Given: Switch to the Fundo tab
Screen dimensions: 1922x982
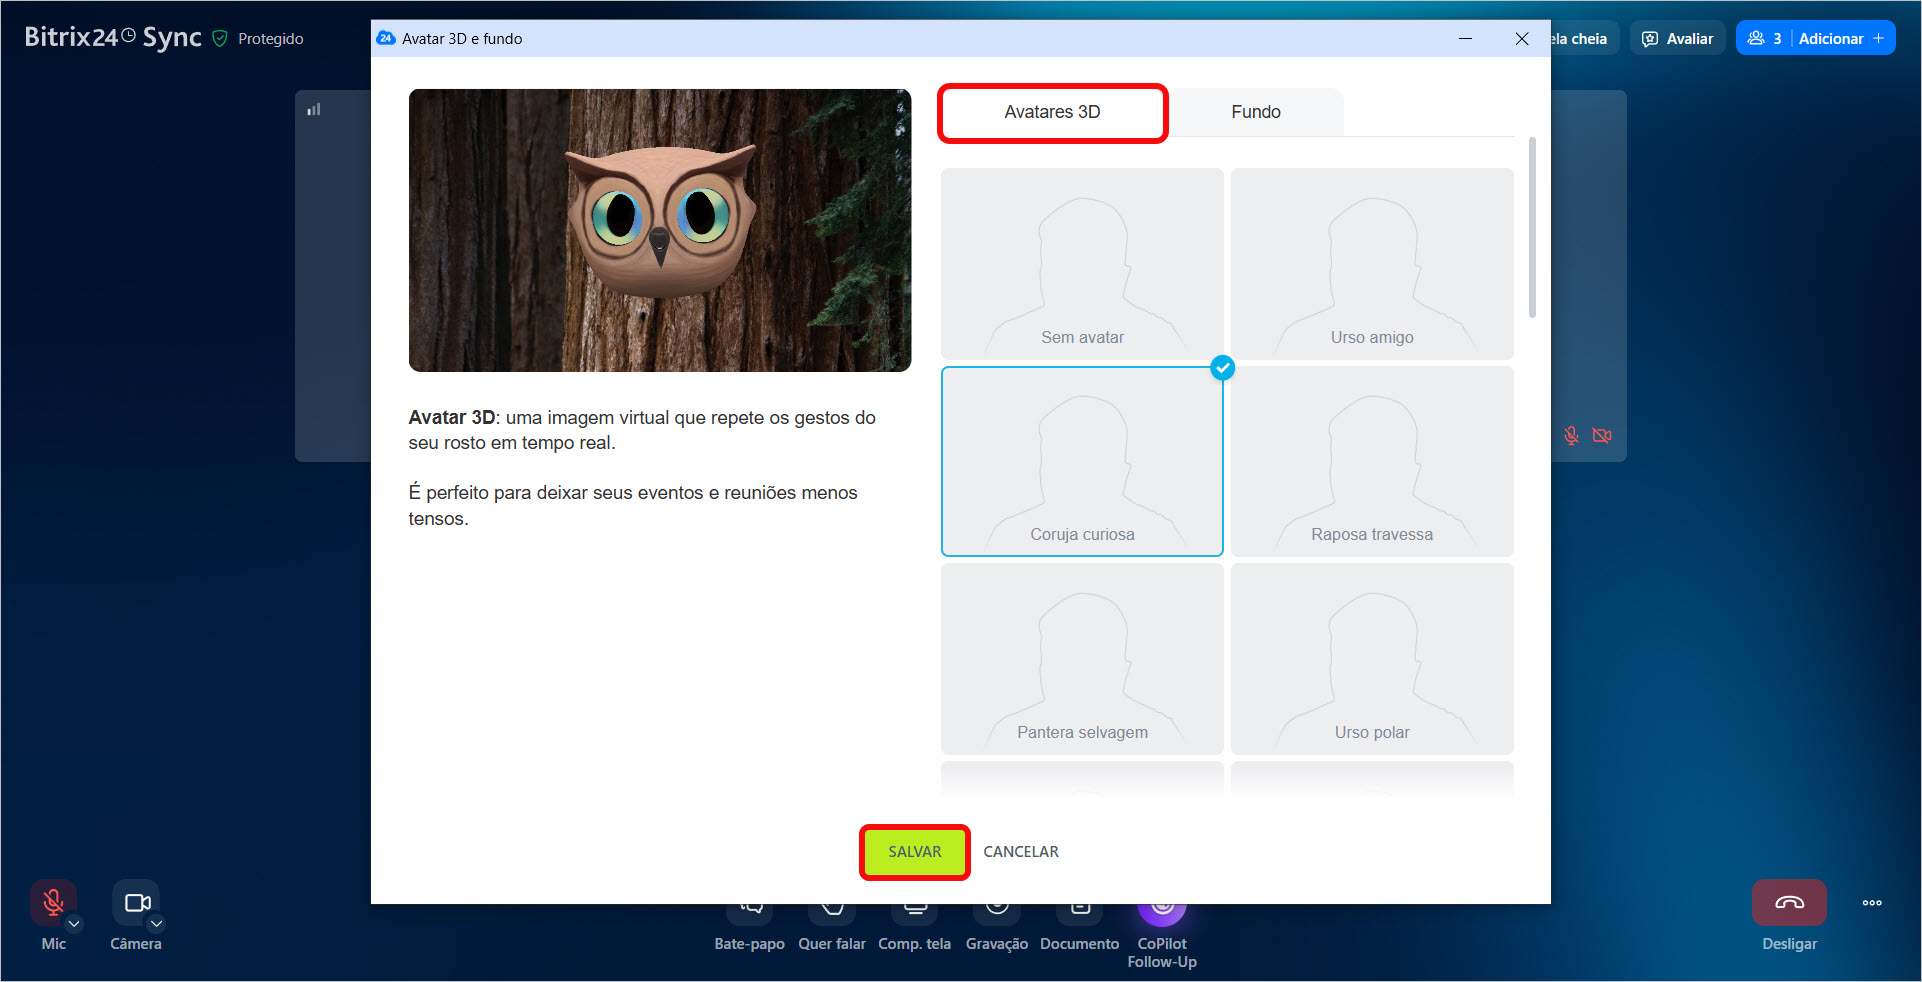Looking at the screenshot, I should click(x=1255, y=112).
